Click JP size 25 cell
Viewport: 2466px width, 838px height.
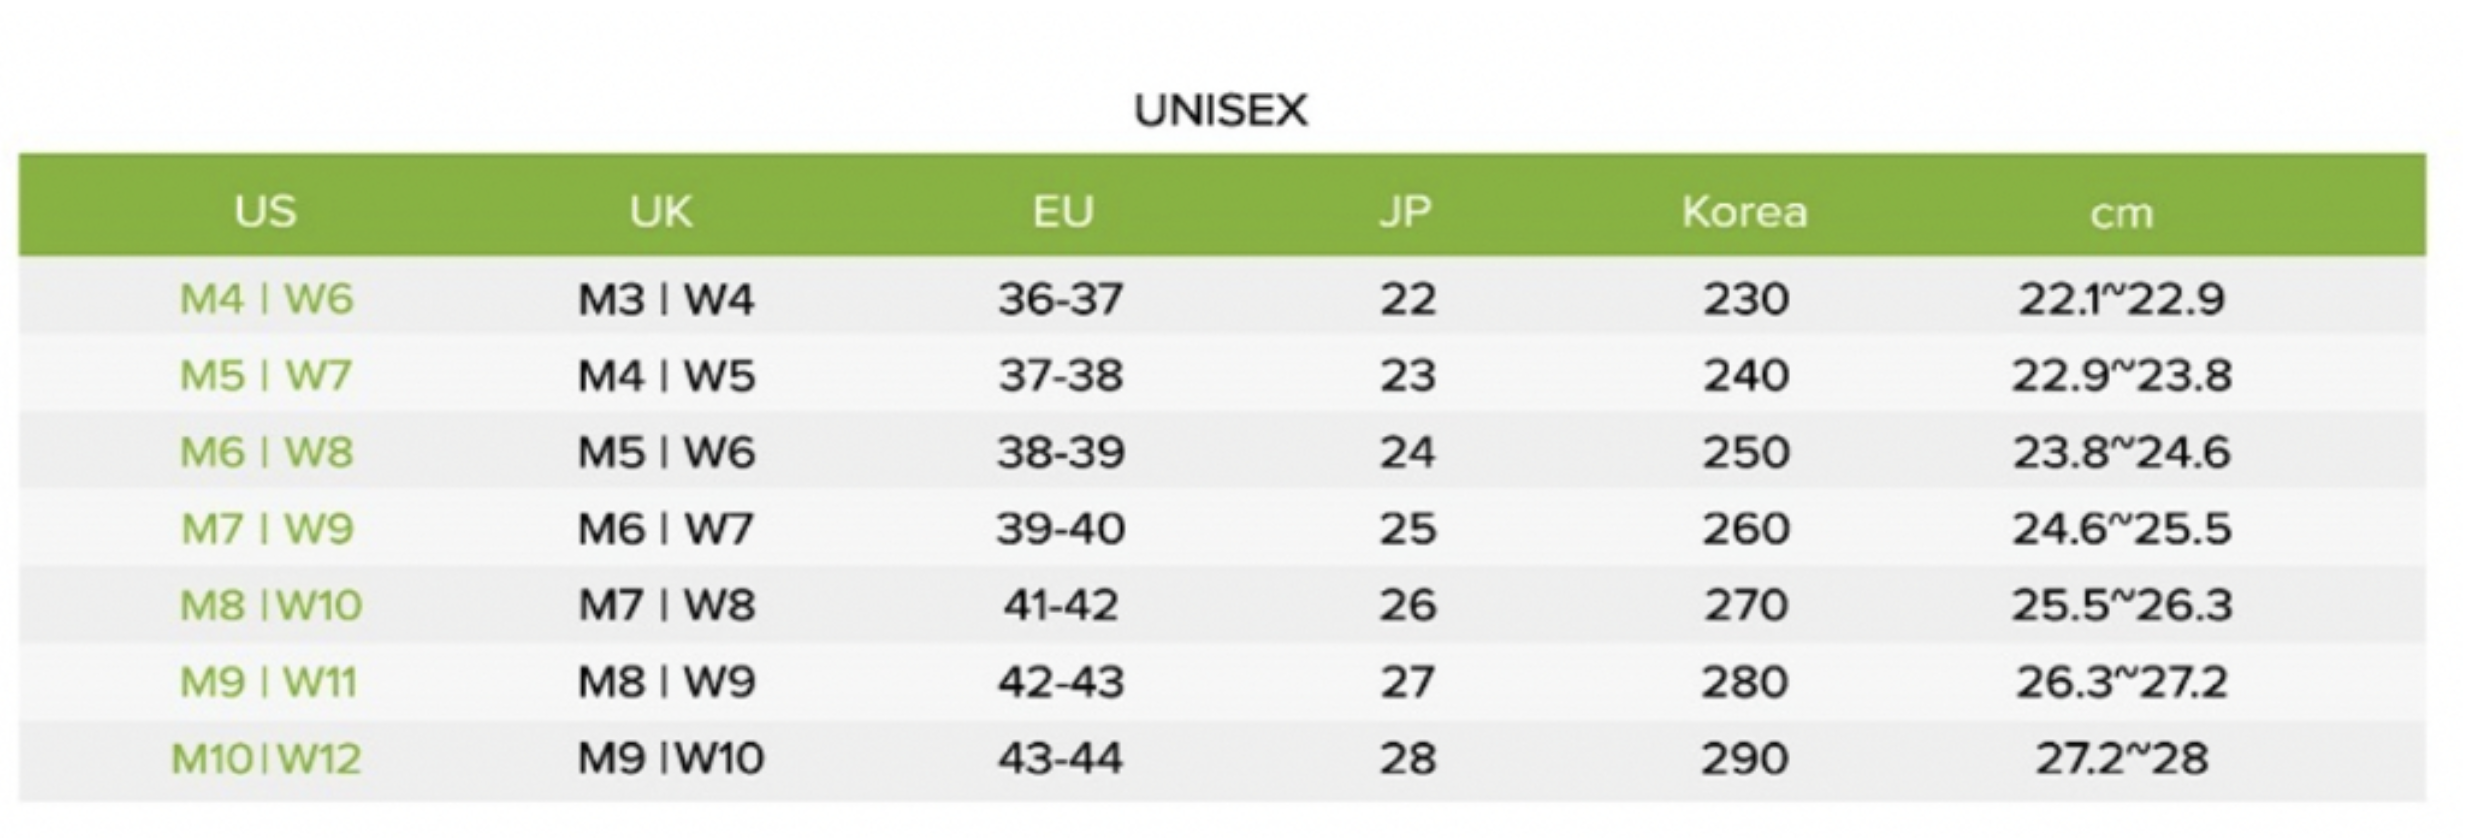point(1408,529)
